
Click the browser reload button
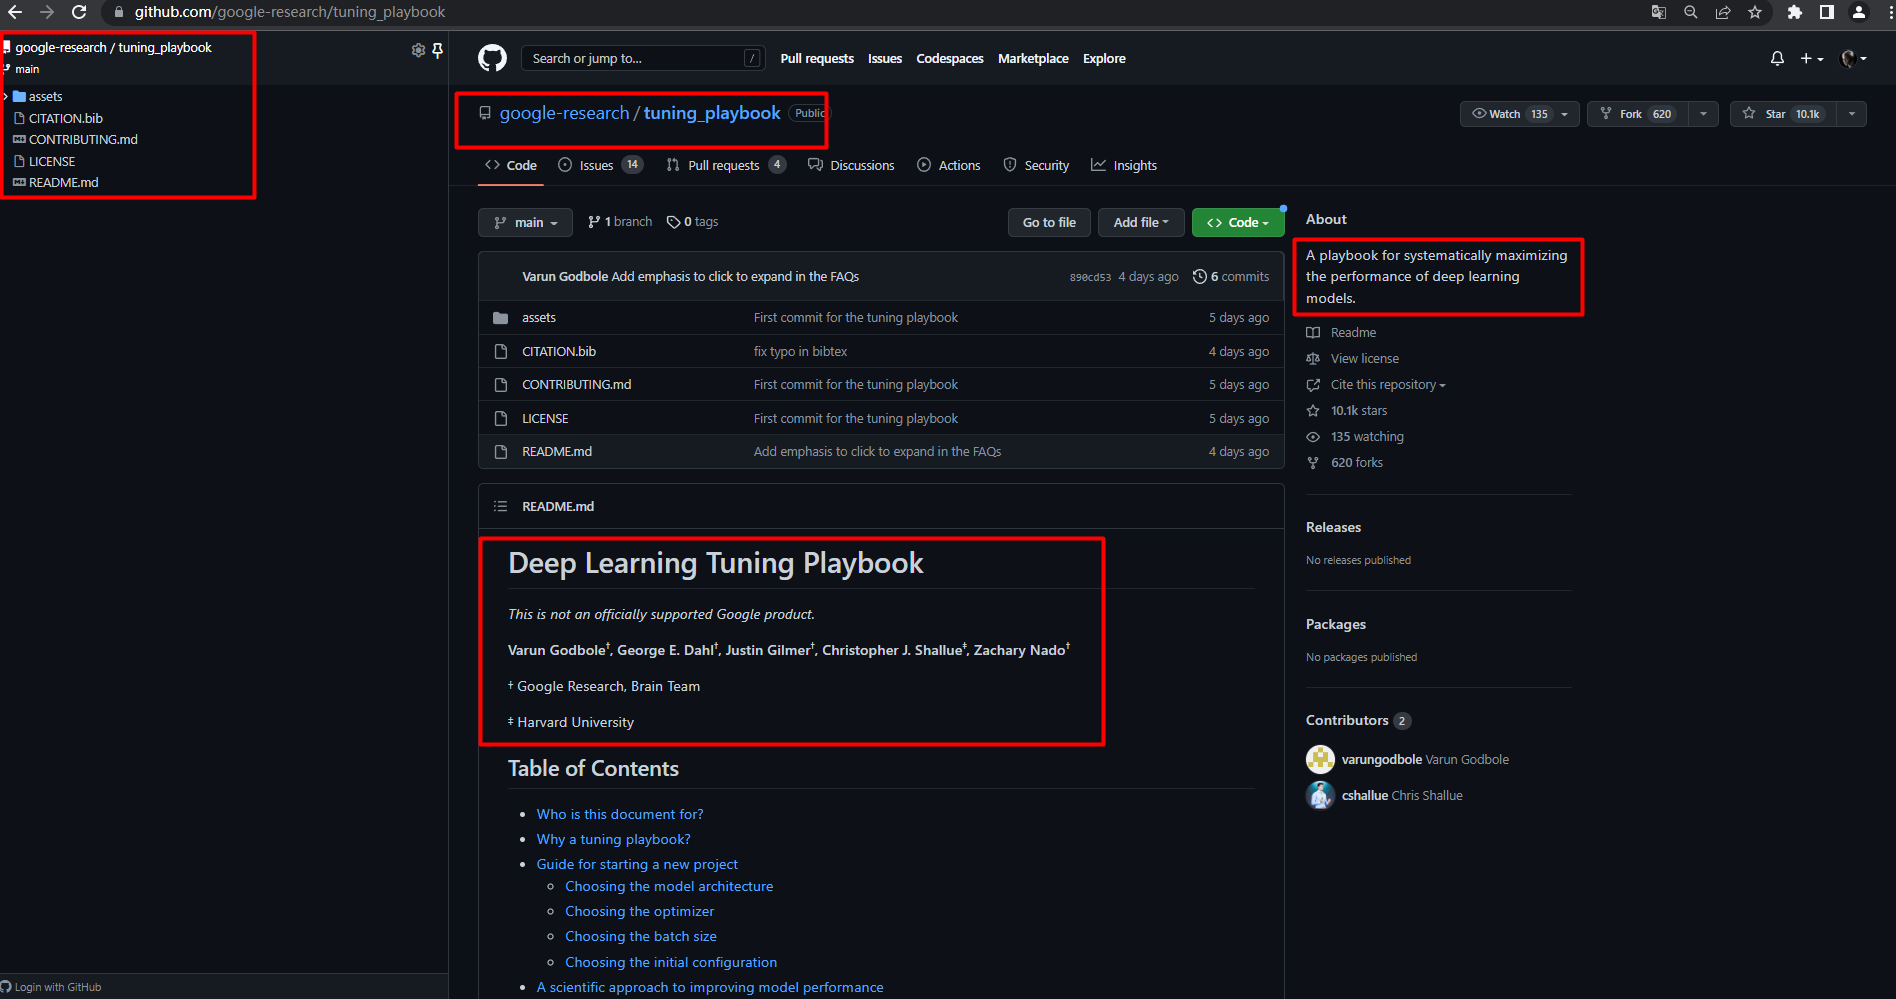pyautogui.click(x=79, y=12)
